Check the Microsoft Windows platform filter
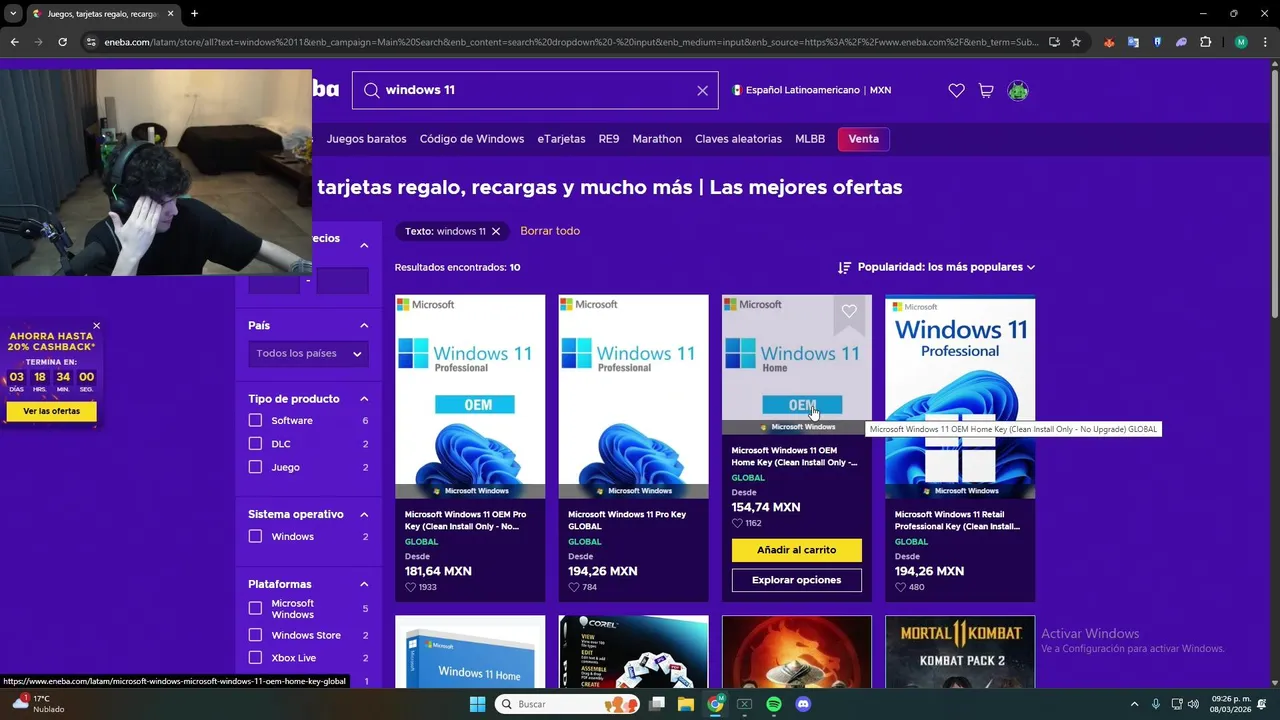The image size is (1280, 720). click(255, 608)
